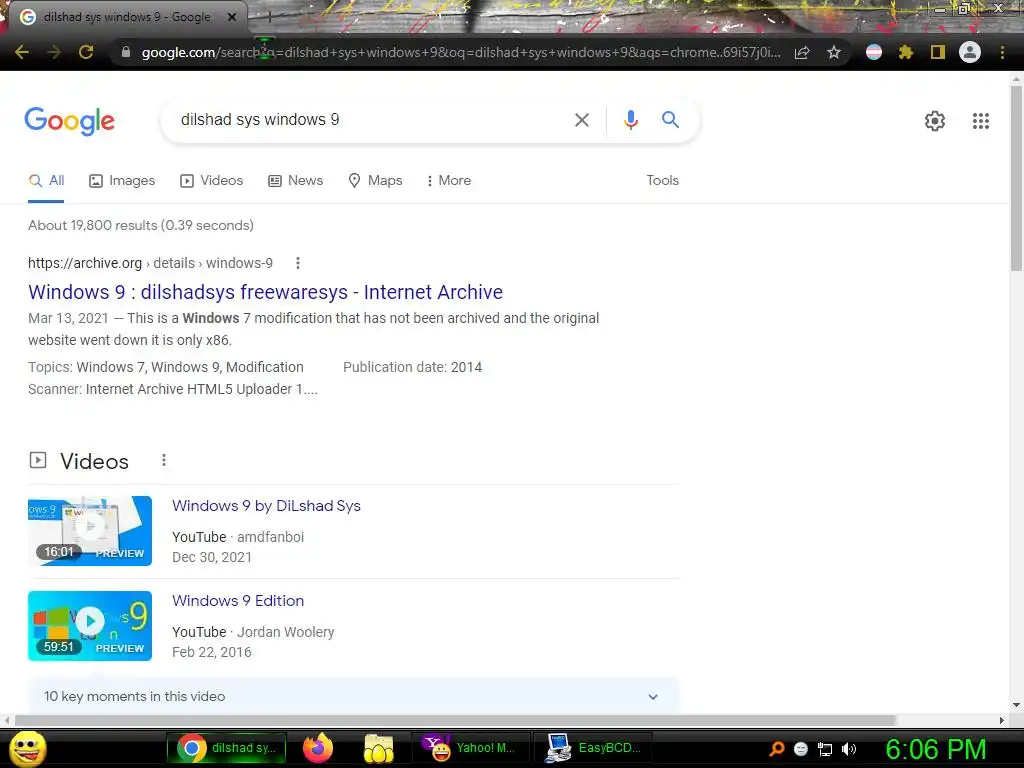Clear the search box with the X
Screen dimensions: 1024x768
581,120
